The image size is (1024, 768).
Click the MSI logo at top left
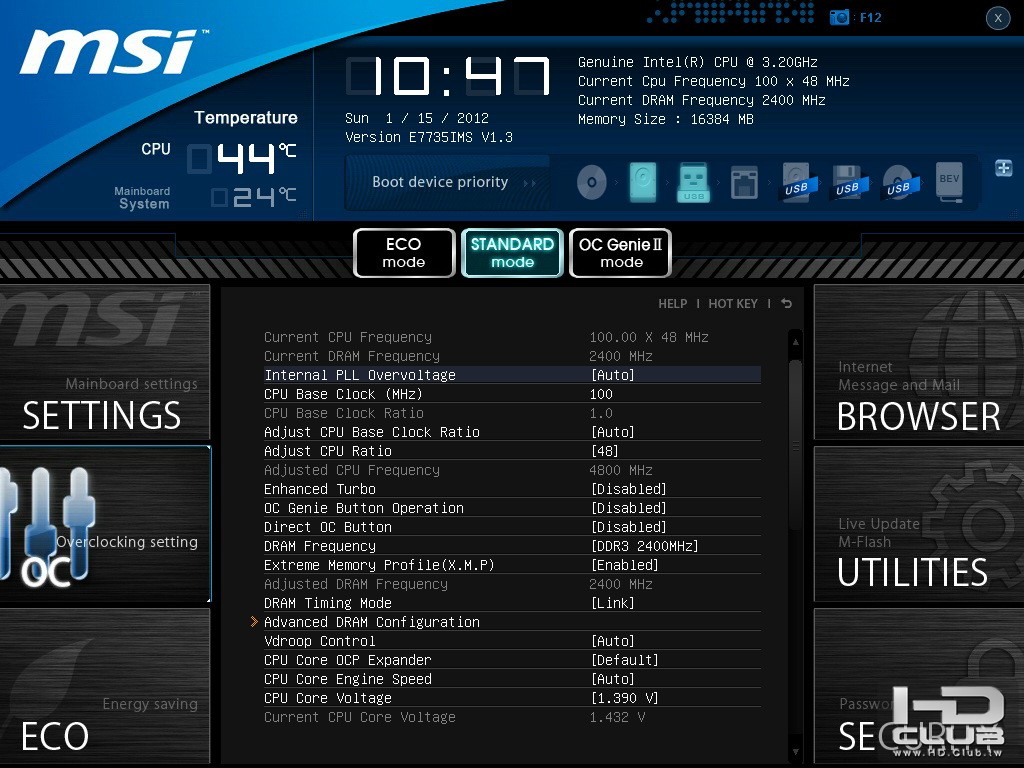(114, 52)
